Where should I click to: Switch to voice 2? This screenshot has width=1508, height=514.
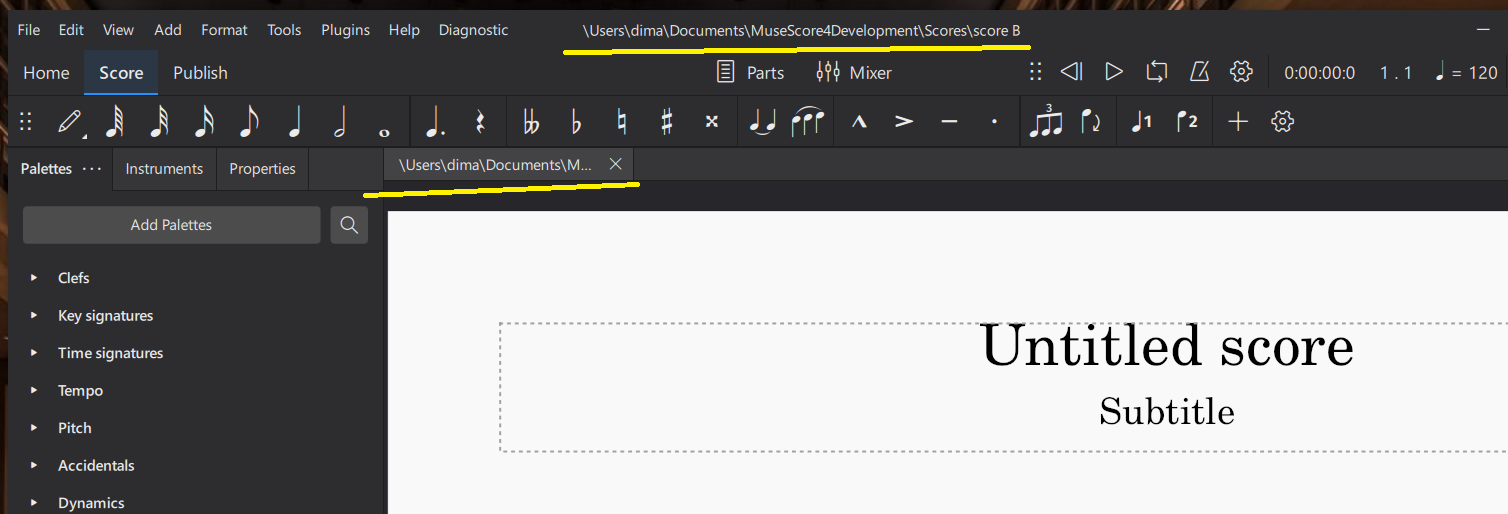pos(1187,122)
